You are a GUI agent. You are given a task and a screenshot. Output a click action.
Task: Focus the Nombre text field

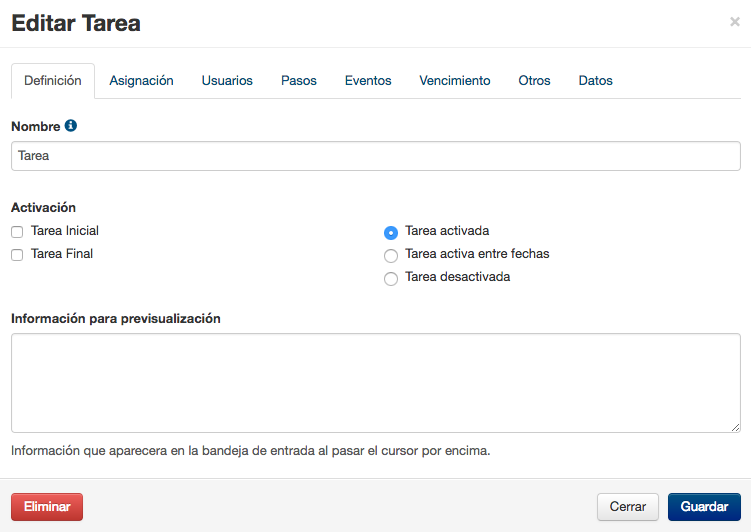[376, 156]
